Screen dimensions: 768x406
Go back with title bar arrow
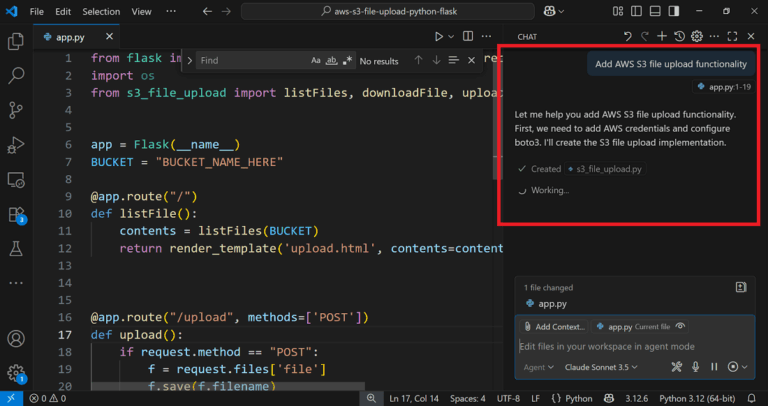coord(208,11)
